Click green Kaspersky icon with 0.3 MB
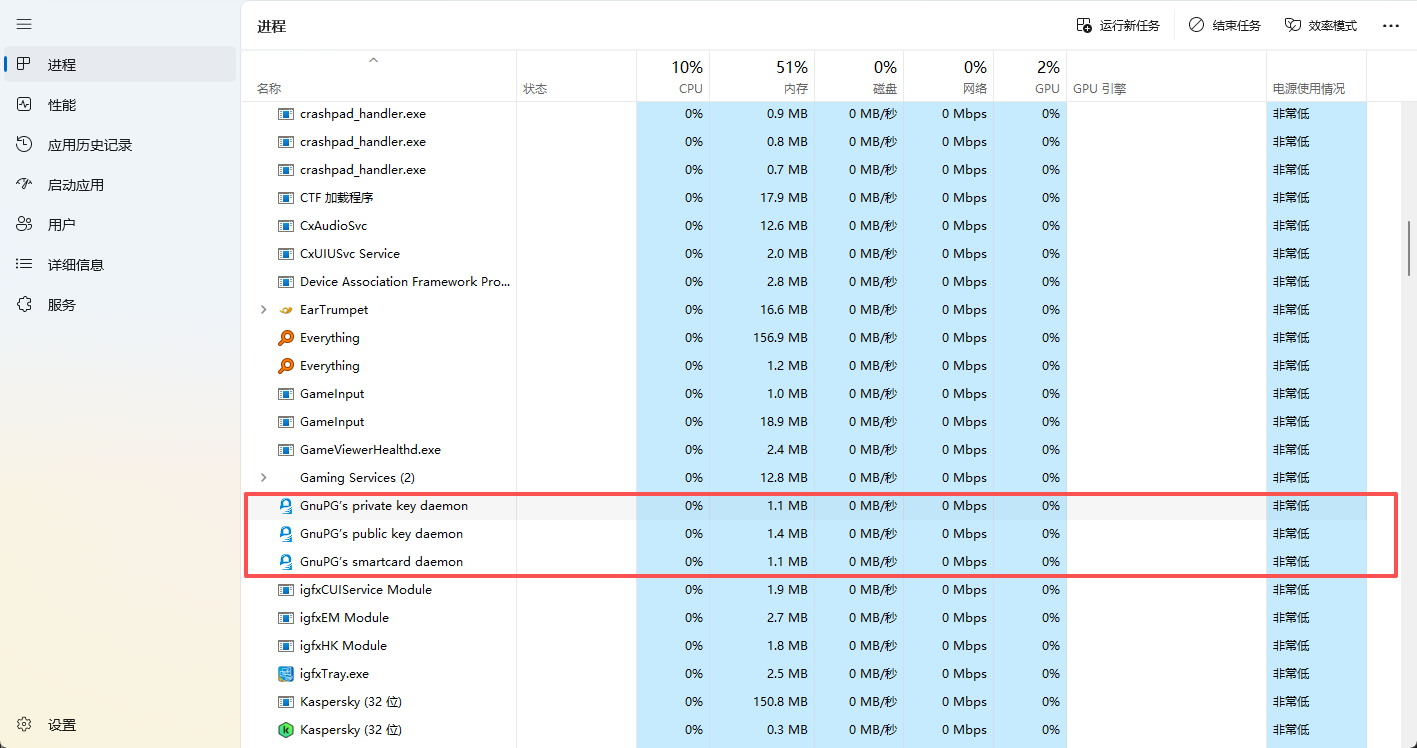This screenshot has height=748, width=1417. click(286, 730)
